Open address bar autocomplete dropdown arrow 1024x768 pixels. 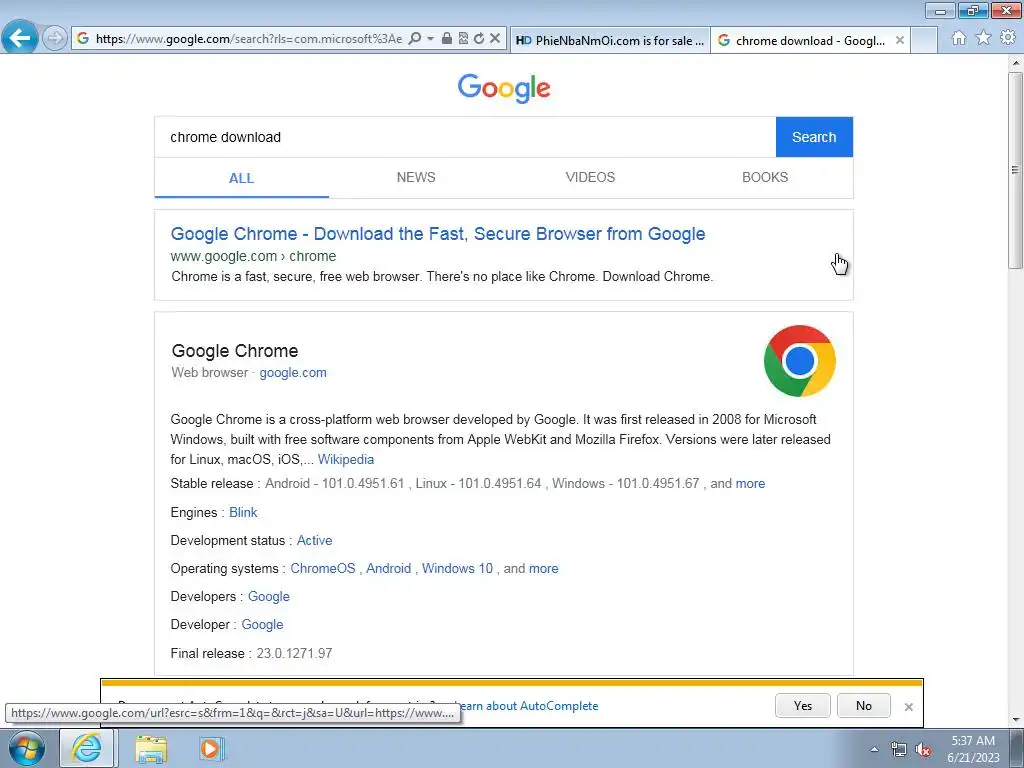click(x=430, y=39)
